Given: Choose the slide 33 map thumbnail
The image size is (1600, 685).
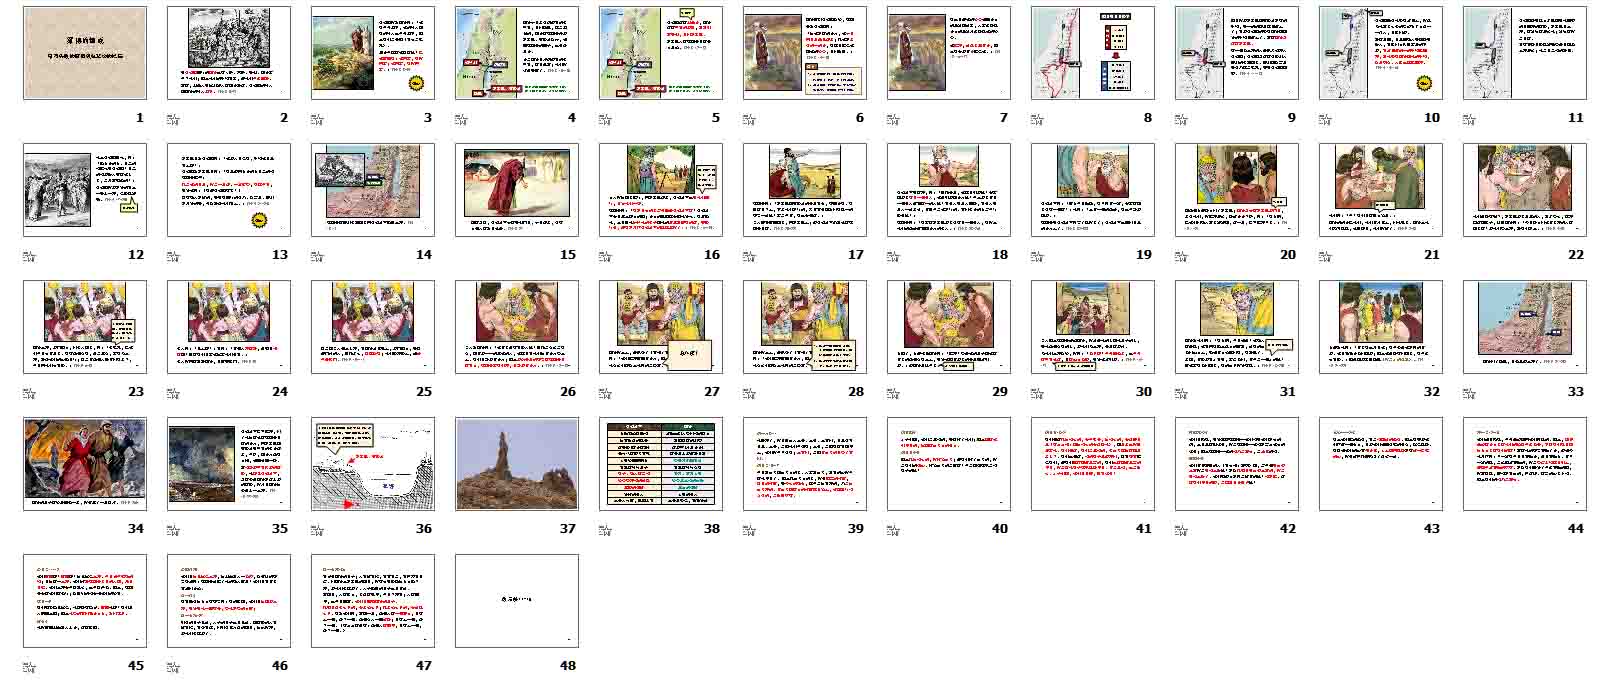Looking at the screenshot, I should (1525, 327).
